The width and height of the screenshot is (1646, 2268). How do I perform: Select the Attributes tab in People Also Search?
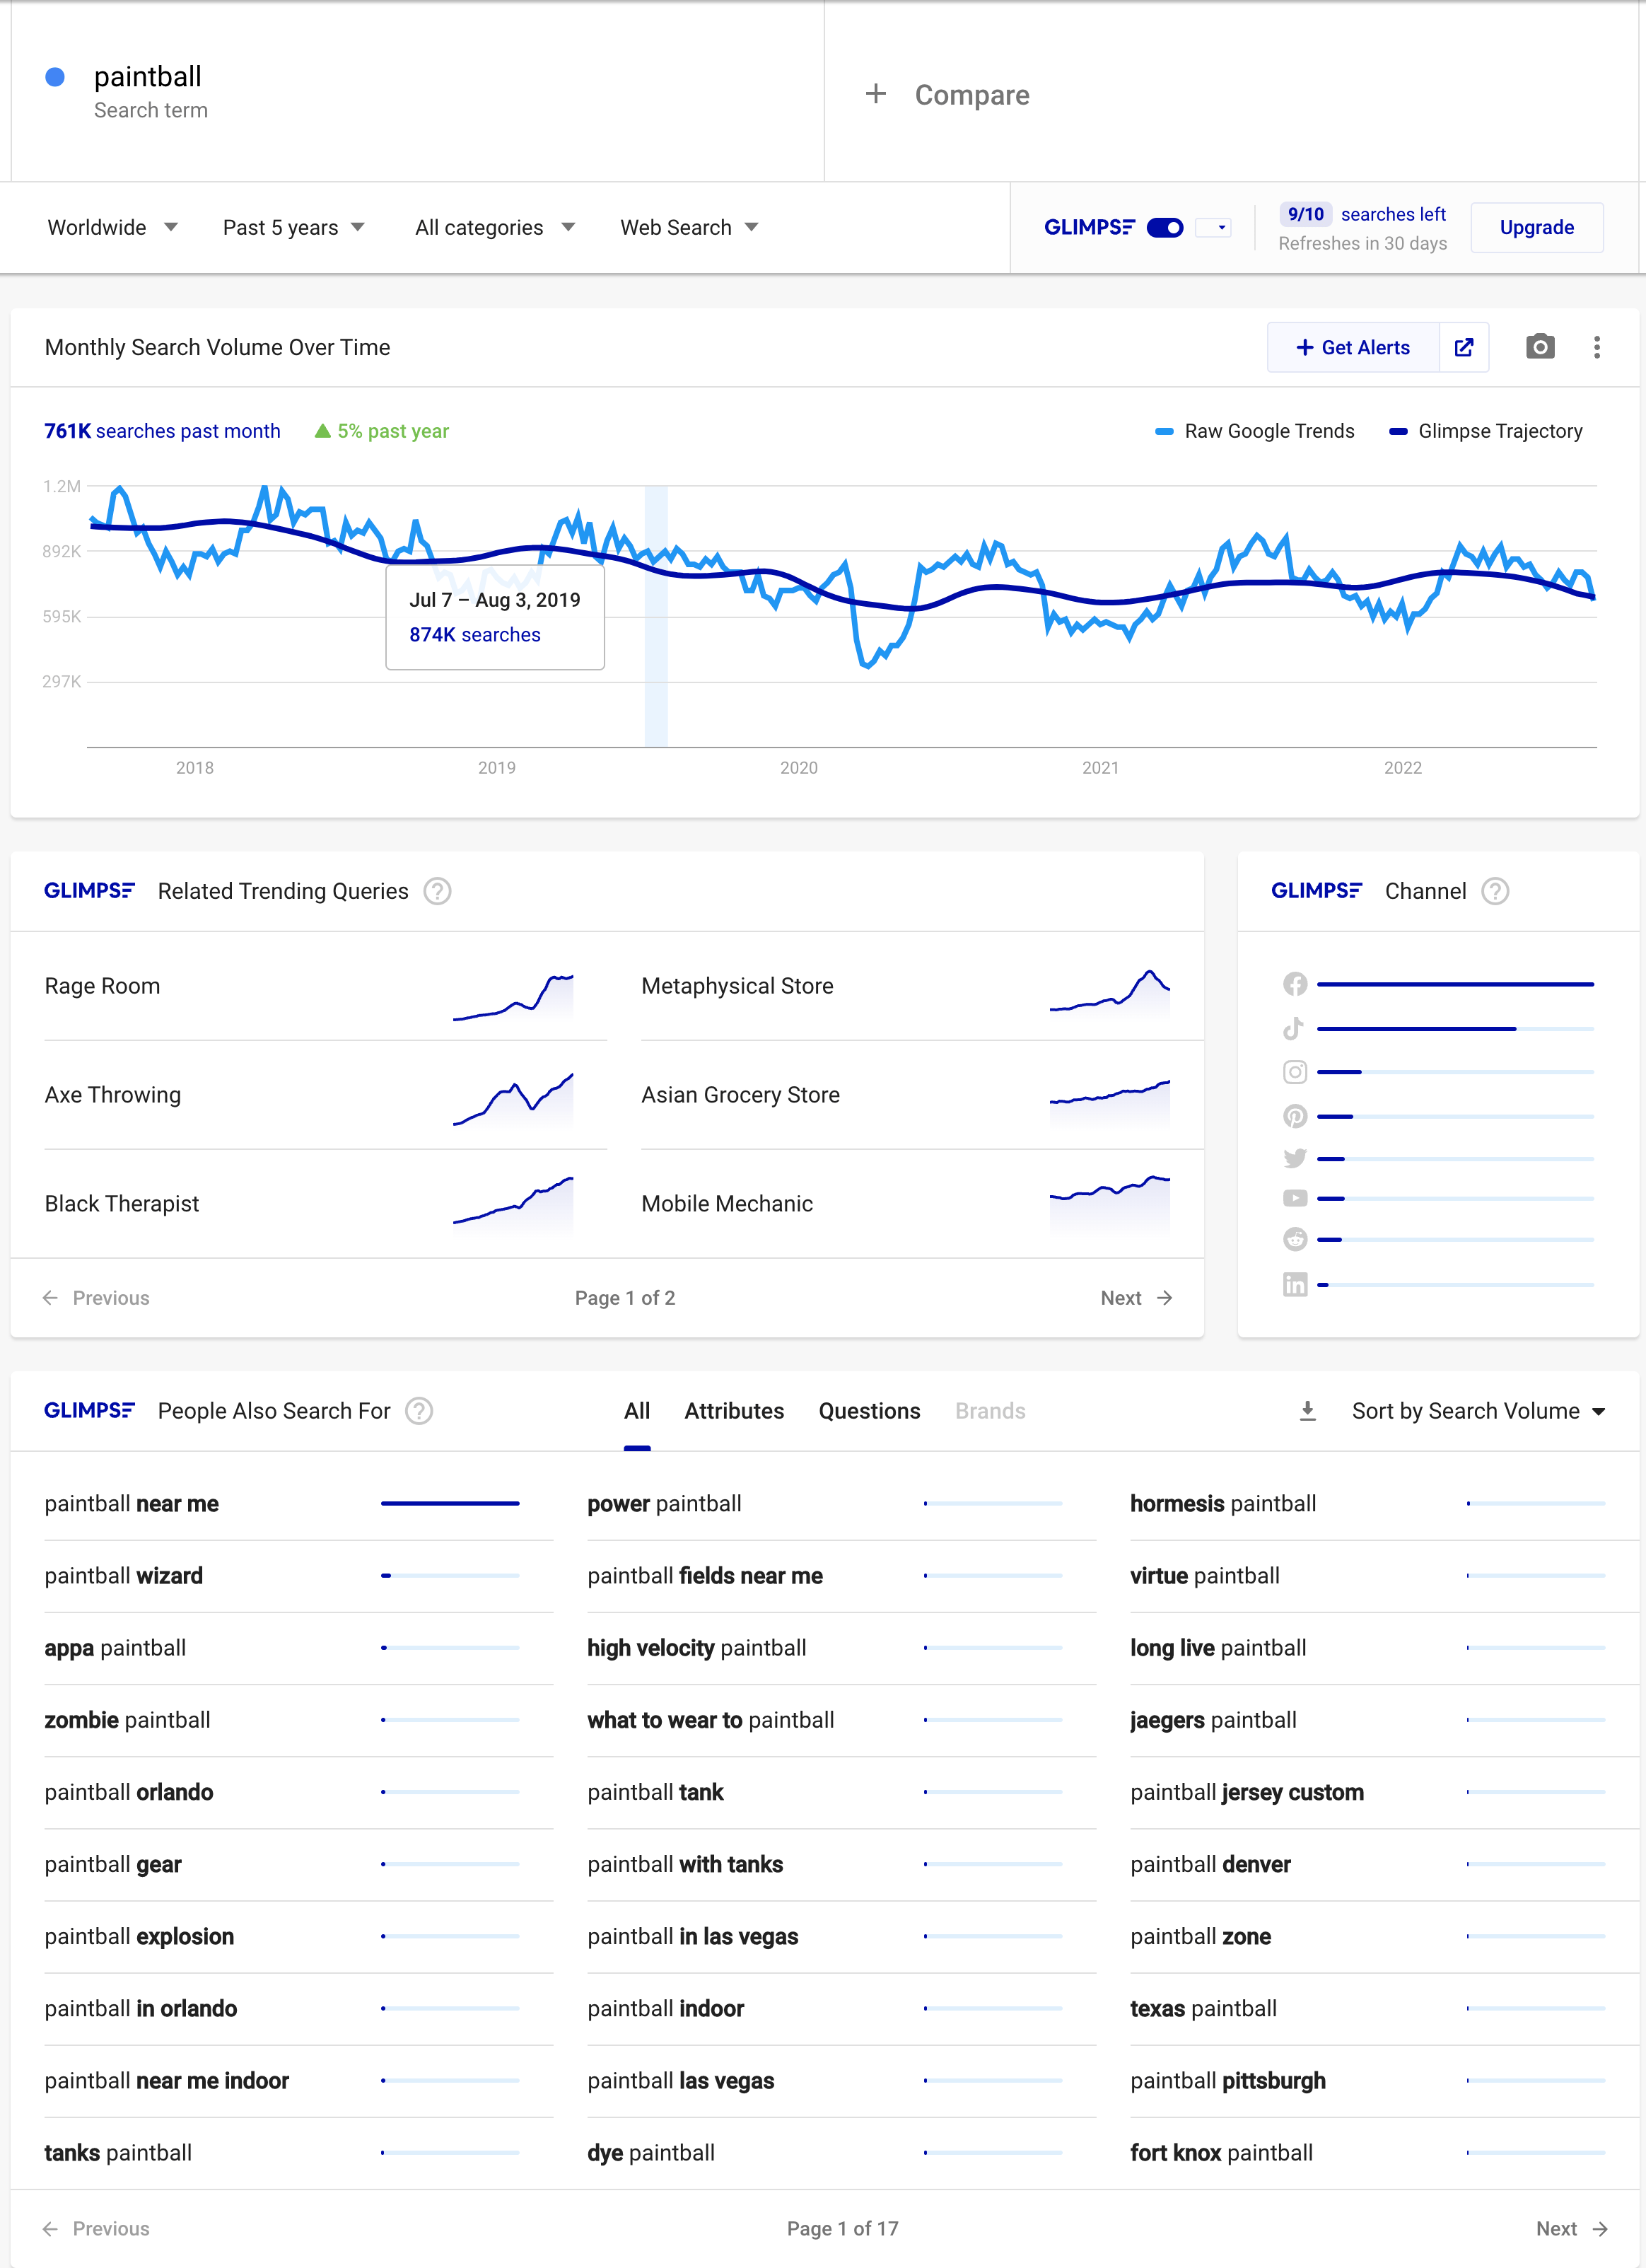pos(734,1409)
